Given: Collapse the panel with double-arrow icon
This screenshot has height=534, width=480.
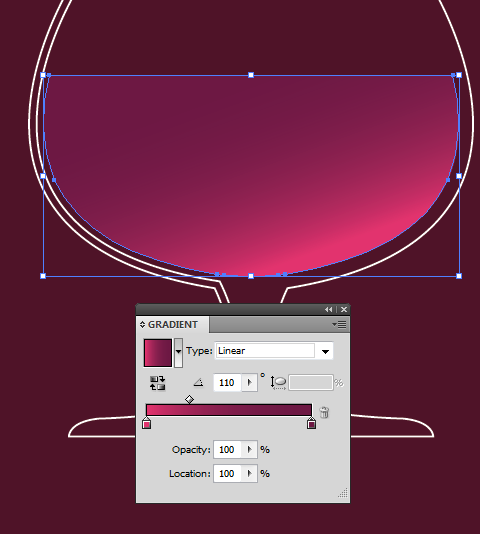Looking at the screenshot, I should 328,310.
